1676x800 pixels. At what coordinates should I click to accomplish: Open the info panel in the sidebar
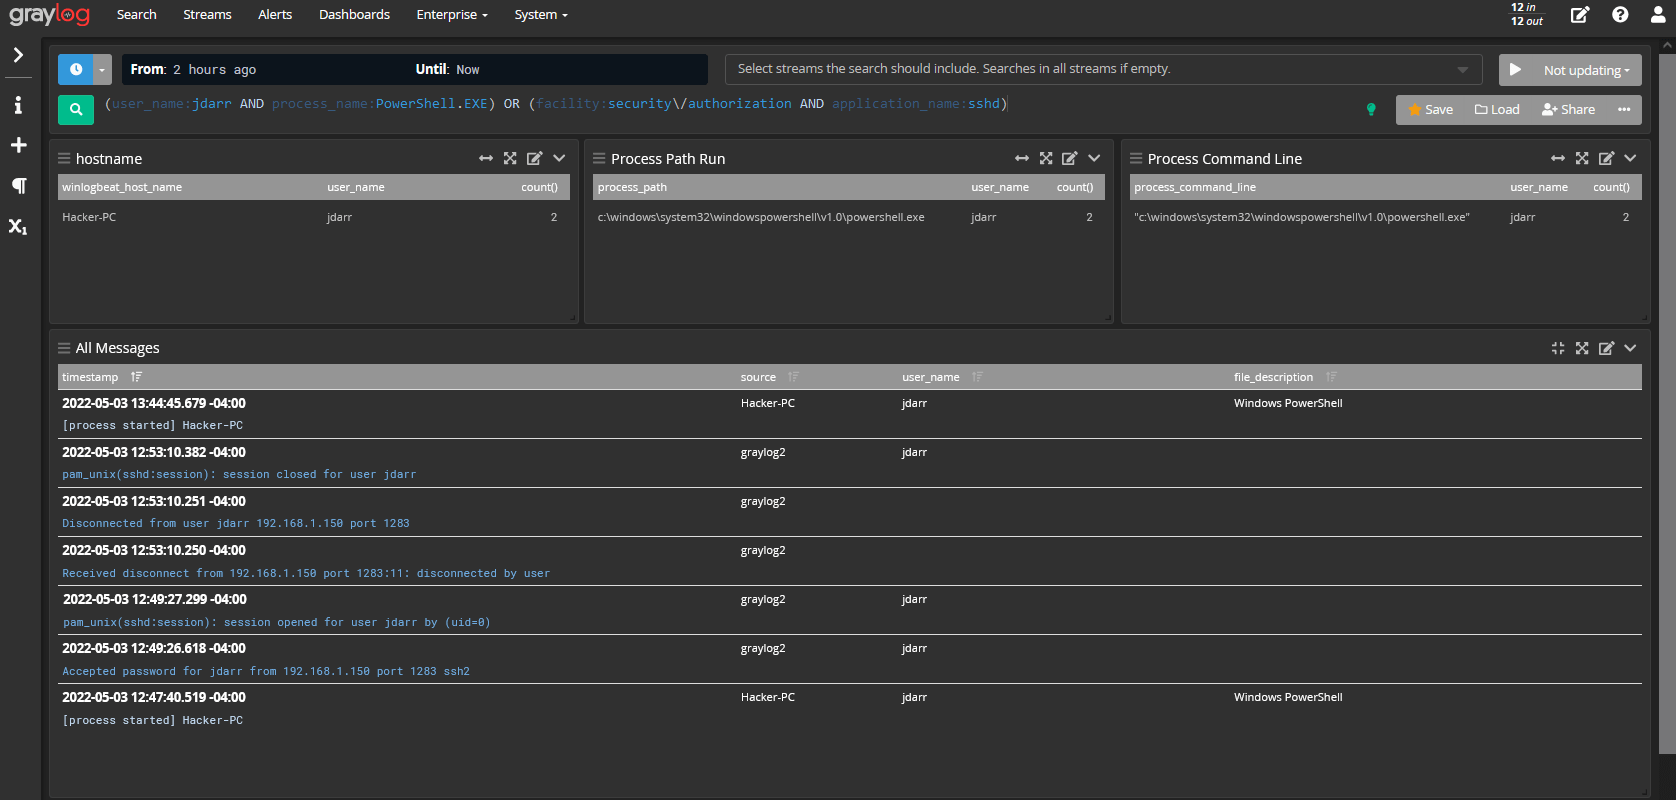pos(18,105)
